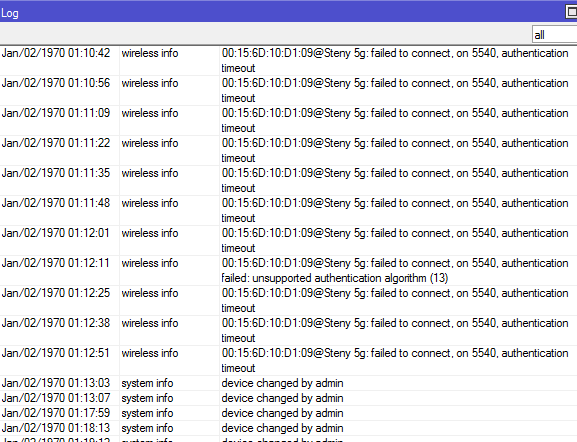Screen dimensions: 577x442
Task: Click the 01:12:11 timestamp cell
Action: click(56, 263)
